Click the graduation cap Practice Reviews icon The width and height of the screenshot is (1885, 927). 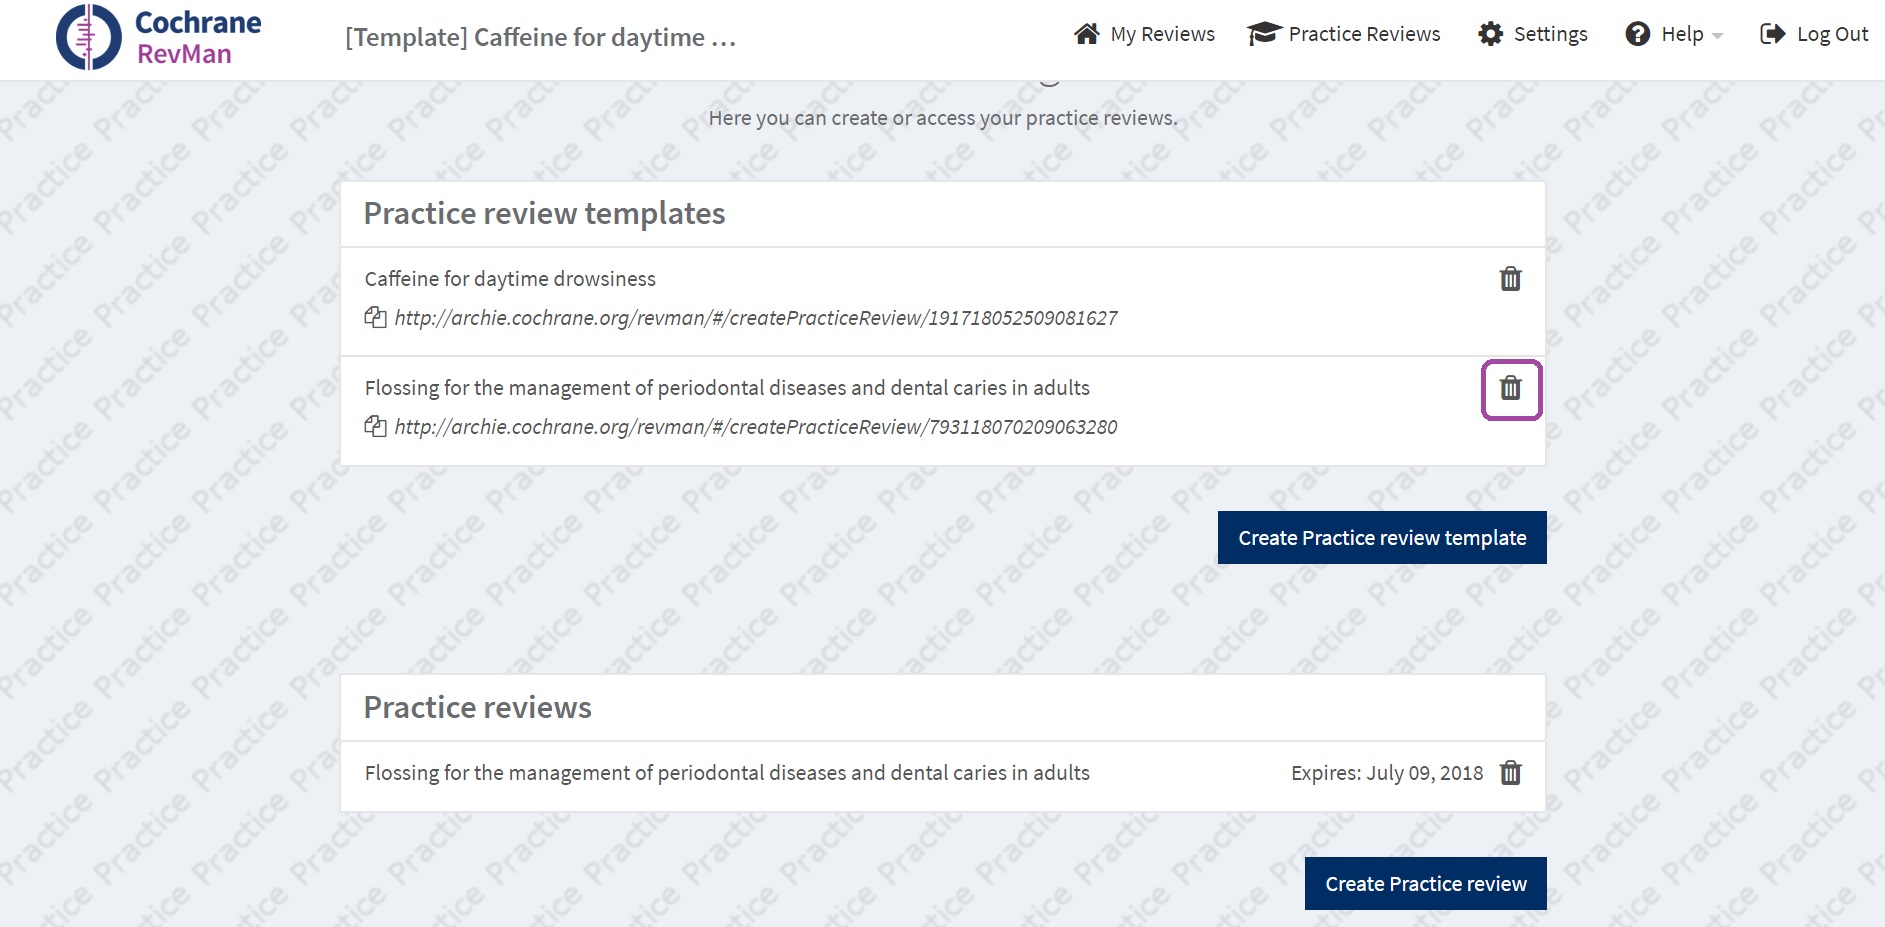[x=1263, y=34]
